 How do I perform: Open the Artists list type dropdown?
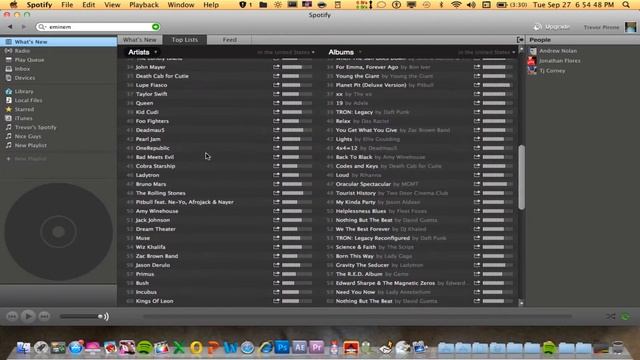[x=142, y=52]
